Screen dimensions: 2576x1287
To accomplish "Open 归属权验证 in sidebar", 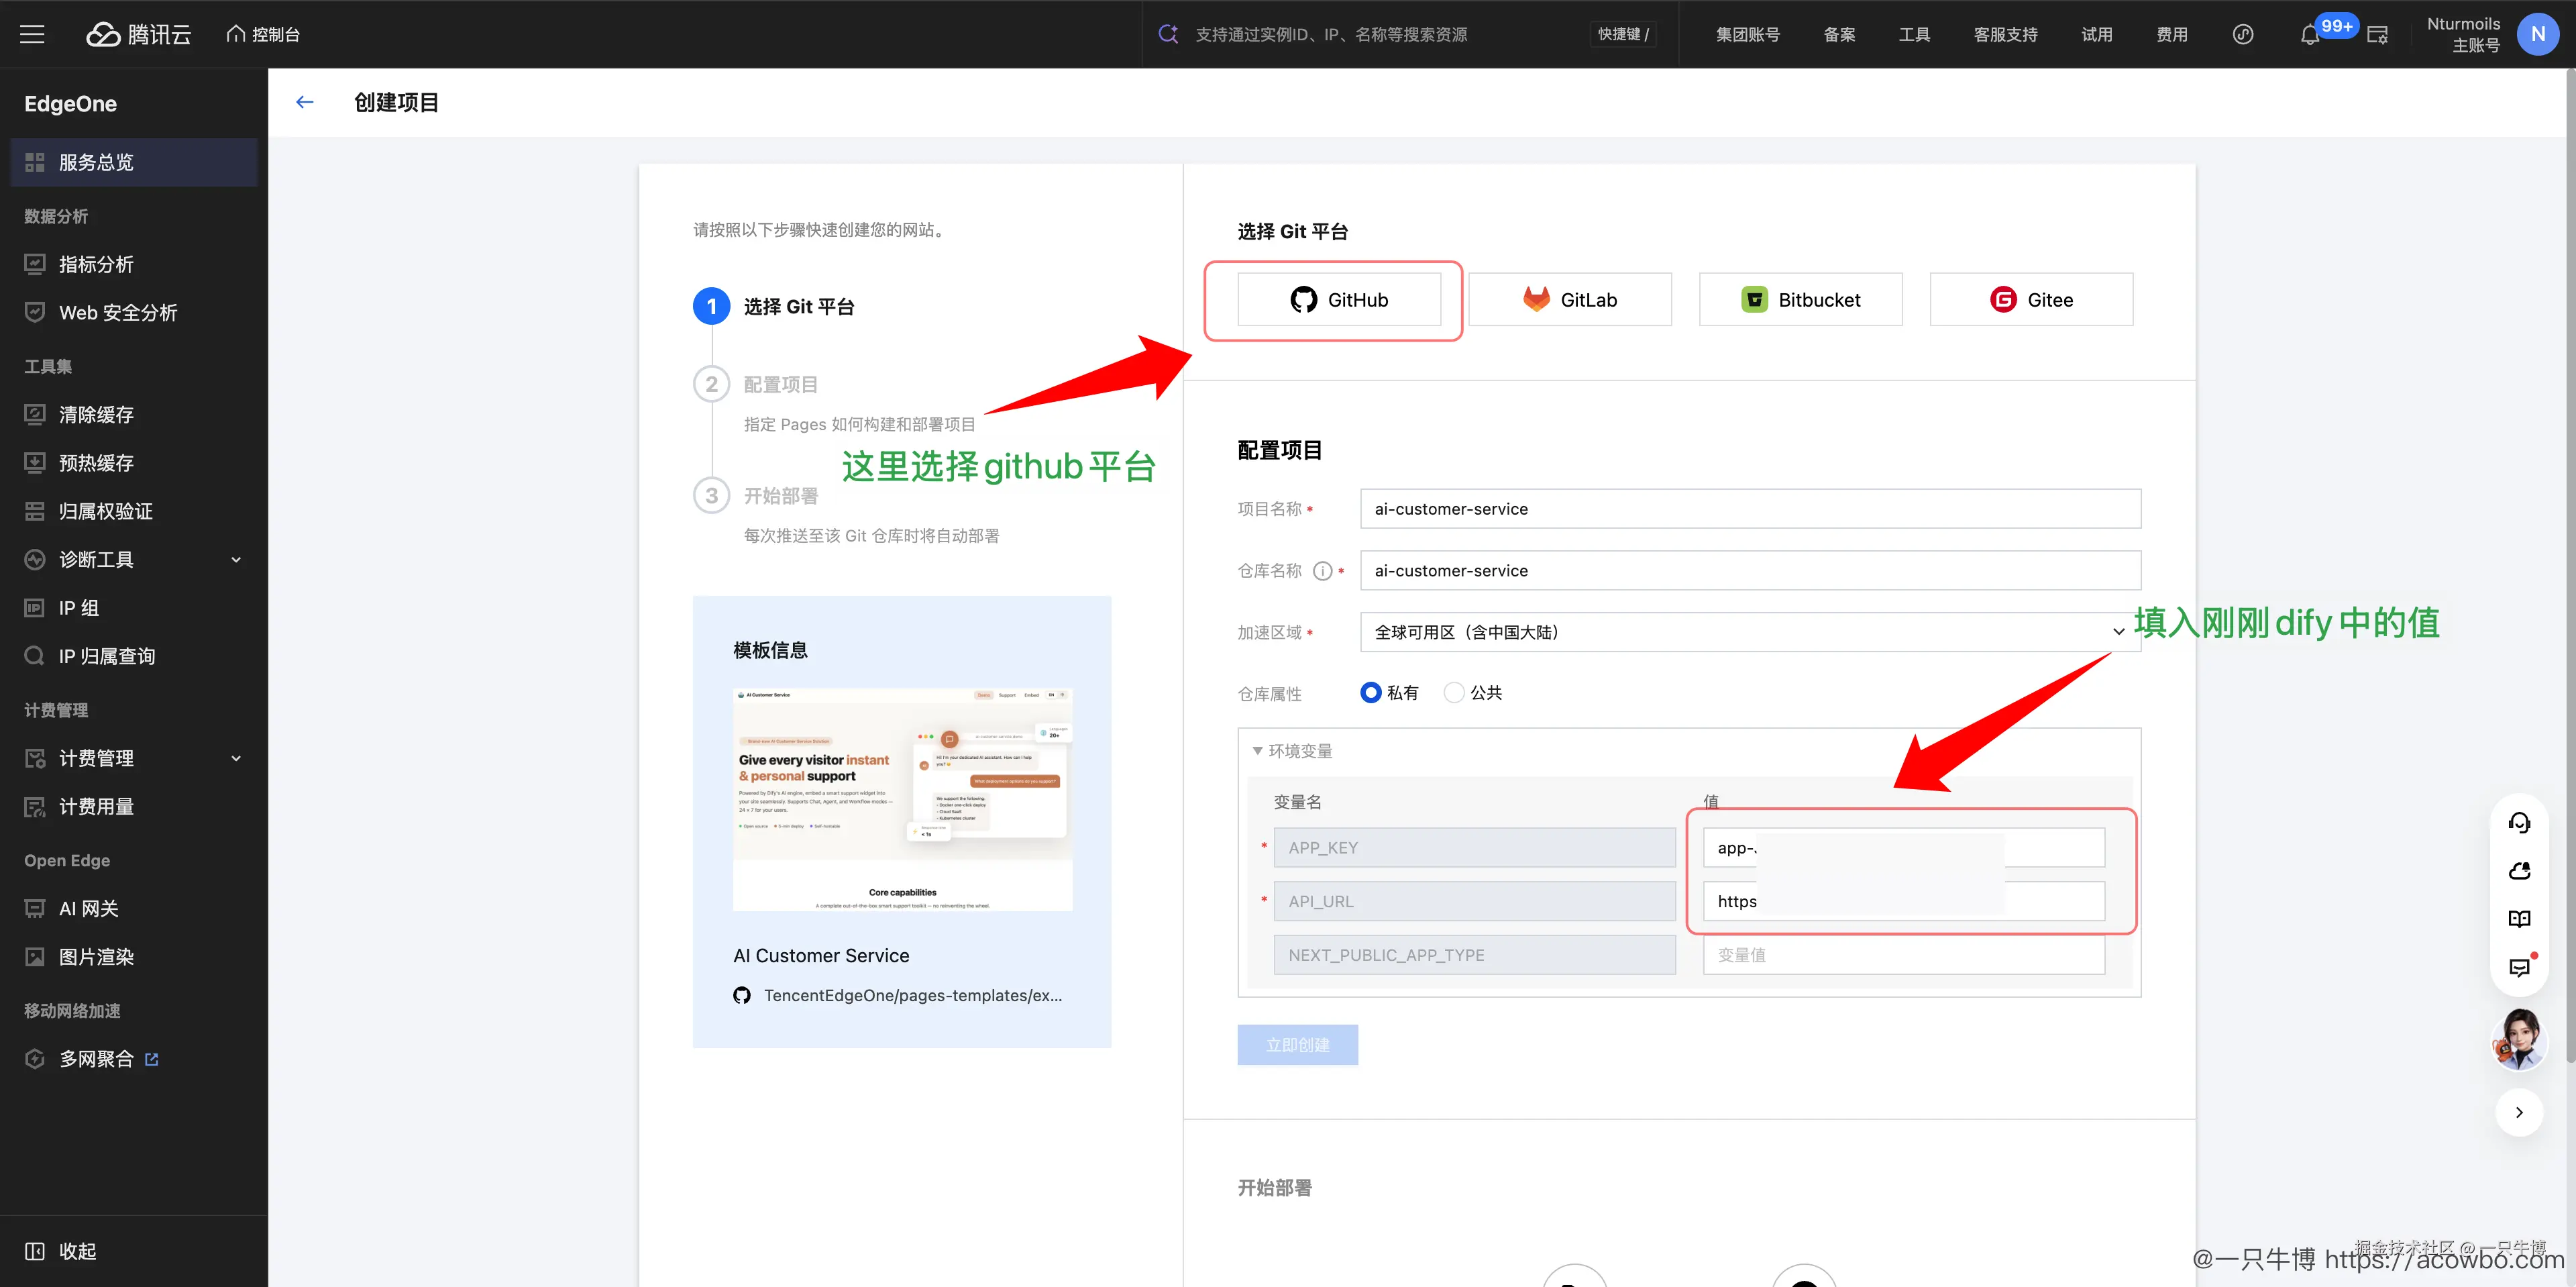I will pos(134,511).
